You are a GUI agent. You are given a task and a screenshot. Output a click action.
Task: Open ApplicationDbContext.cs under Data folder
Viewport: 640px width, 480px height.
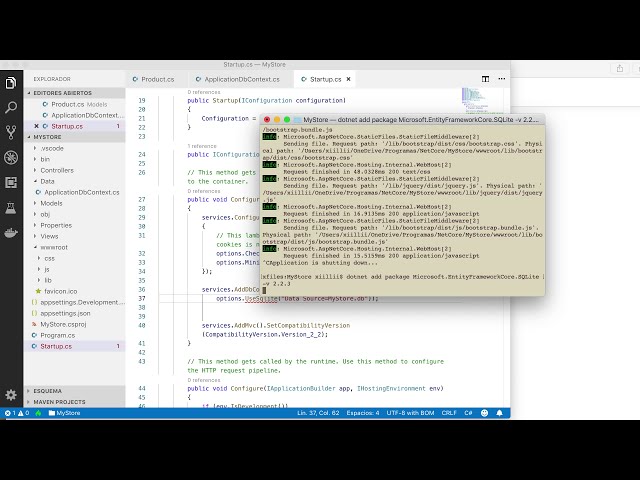click(x=75, y=192)
